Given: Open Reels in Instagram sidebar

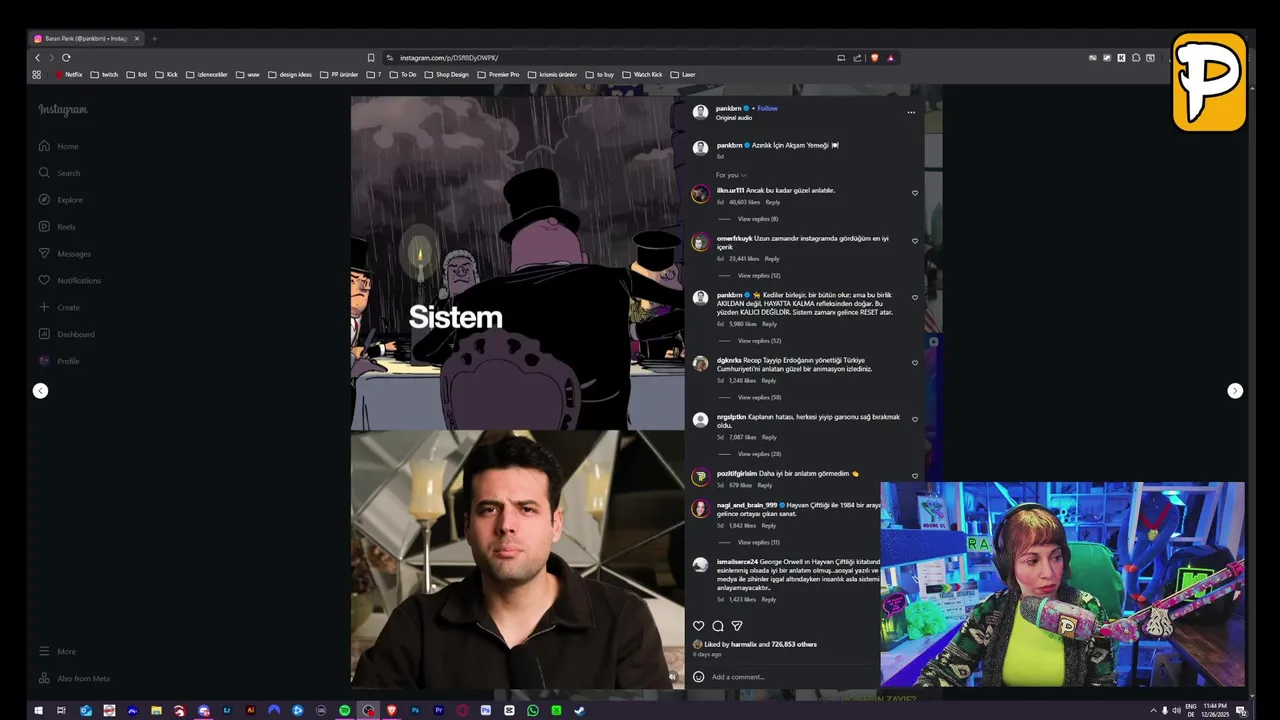Looking at the screenshot, I should 57,227.
